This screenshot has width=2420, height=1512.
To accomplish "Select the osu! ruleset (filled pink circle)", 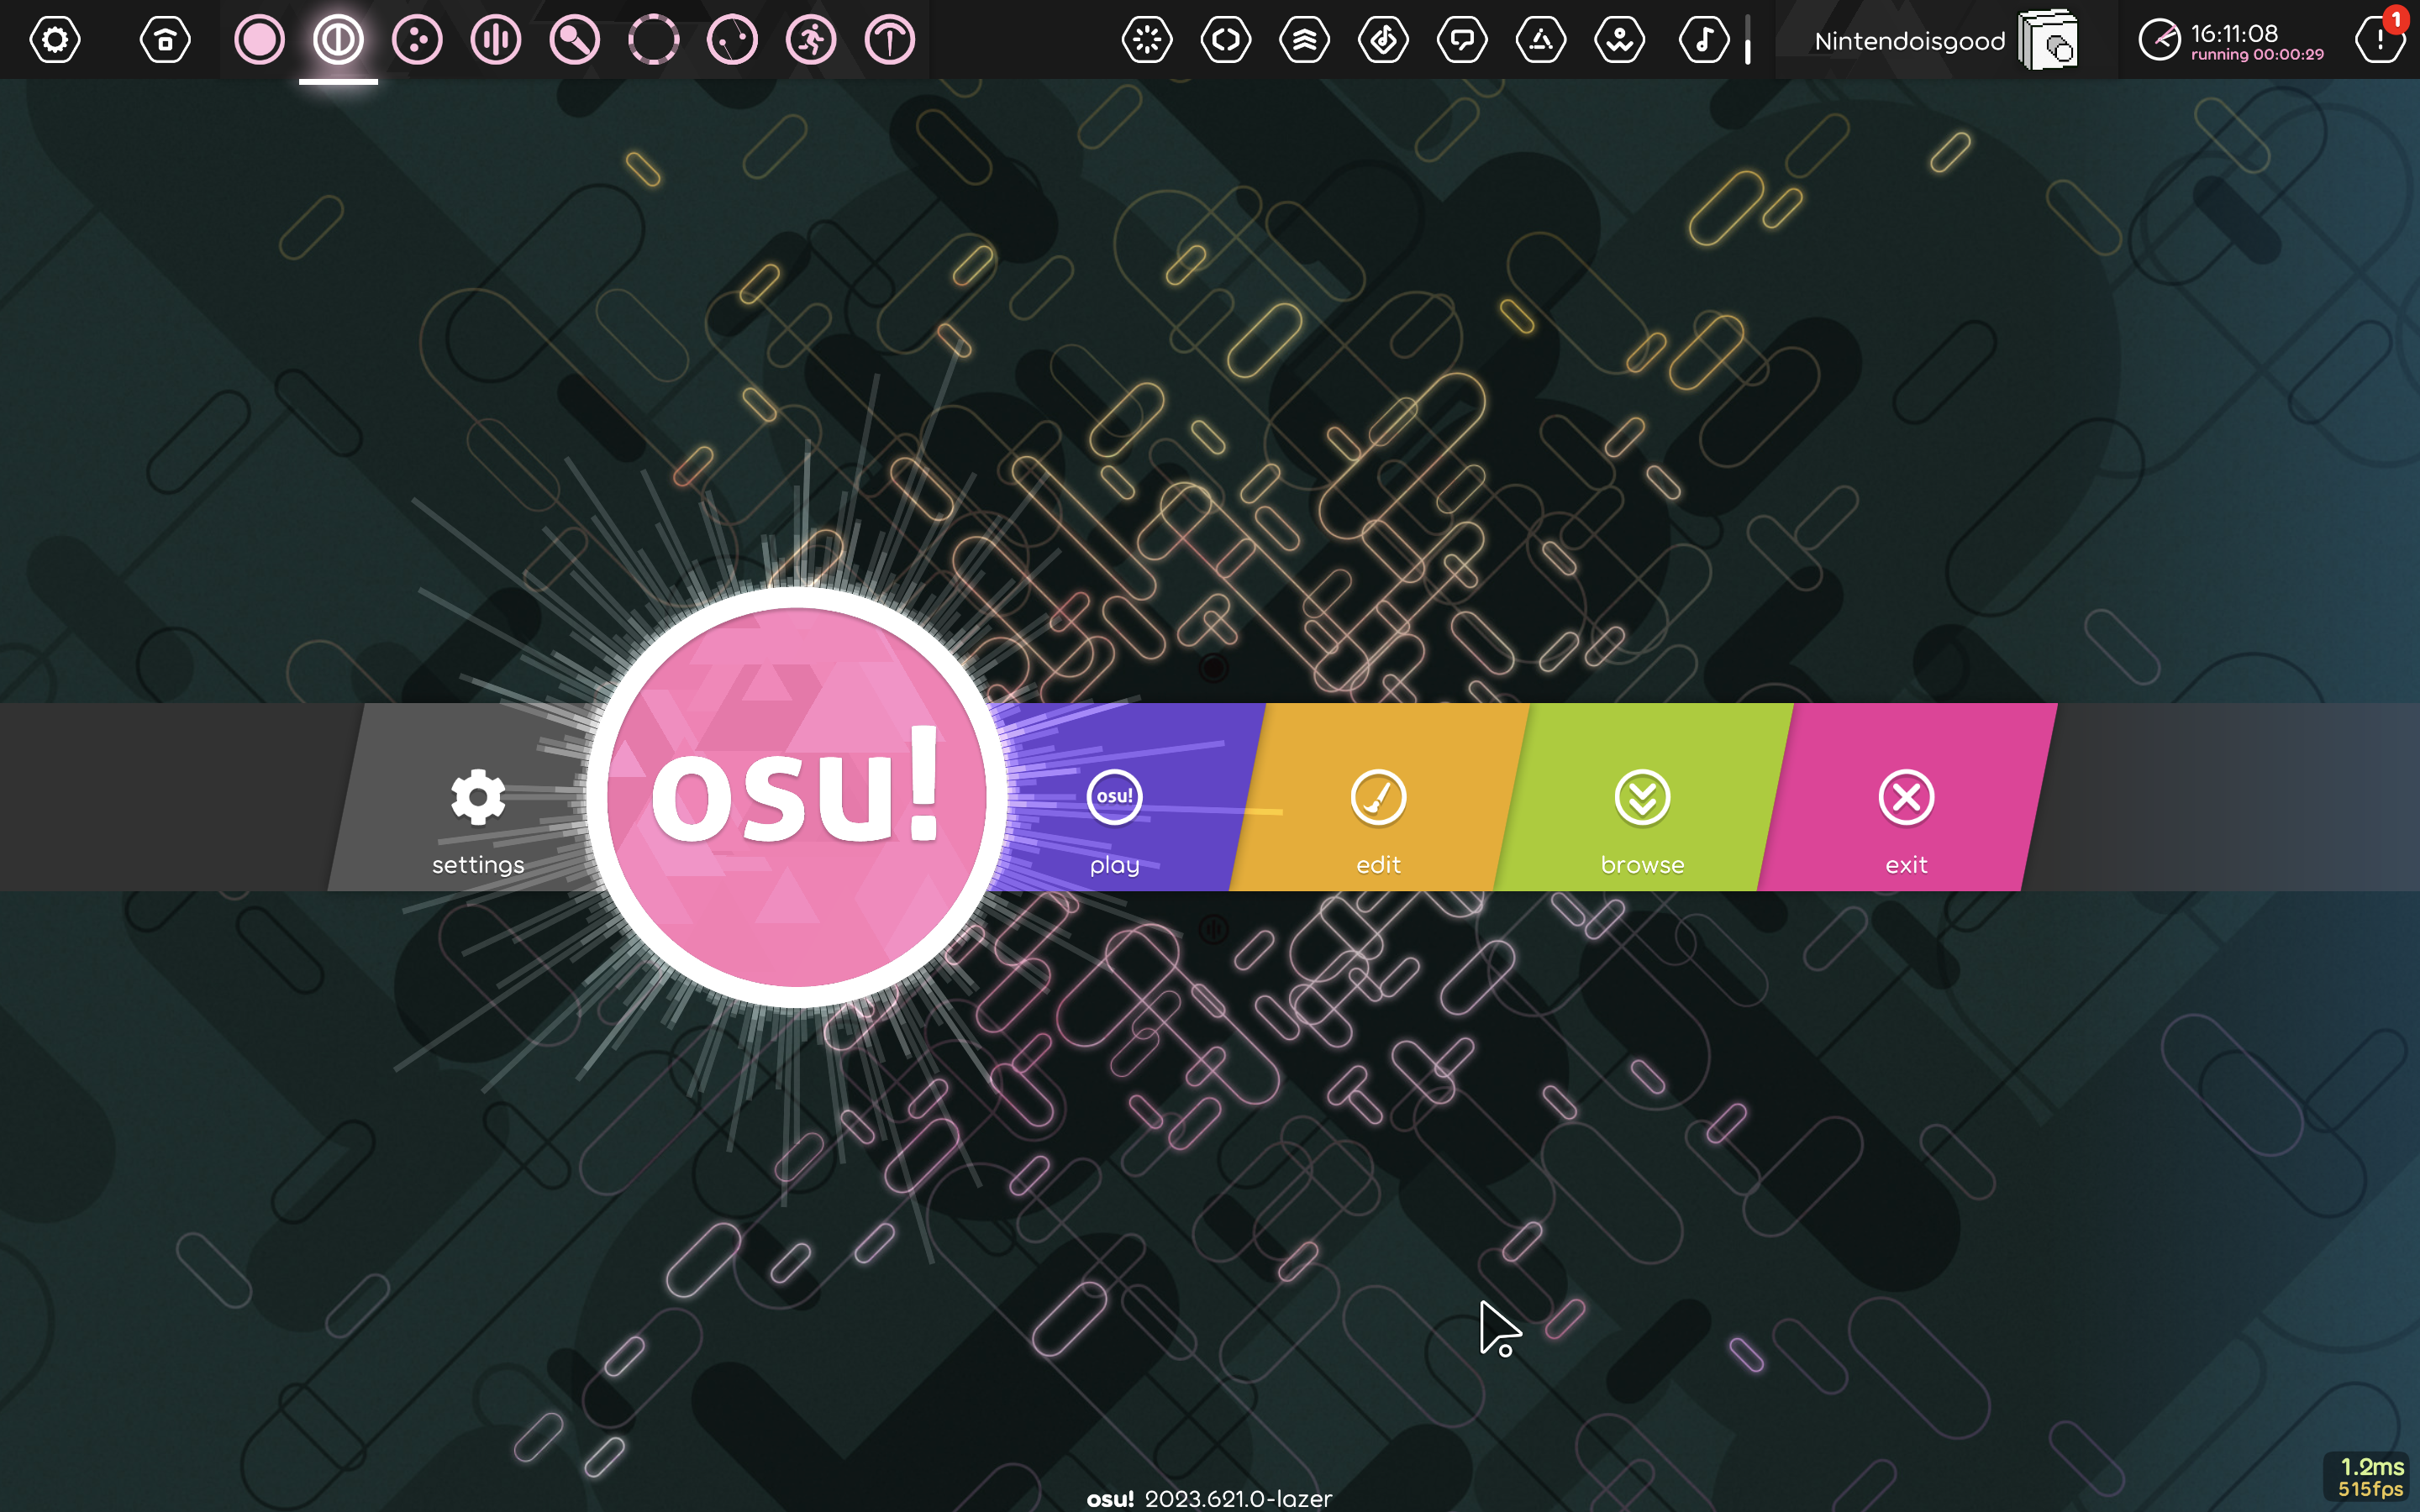I will [x=259, y=40].
